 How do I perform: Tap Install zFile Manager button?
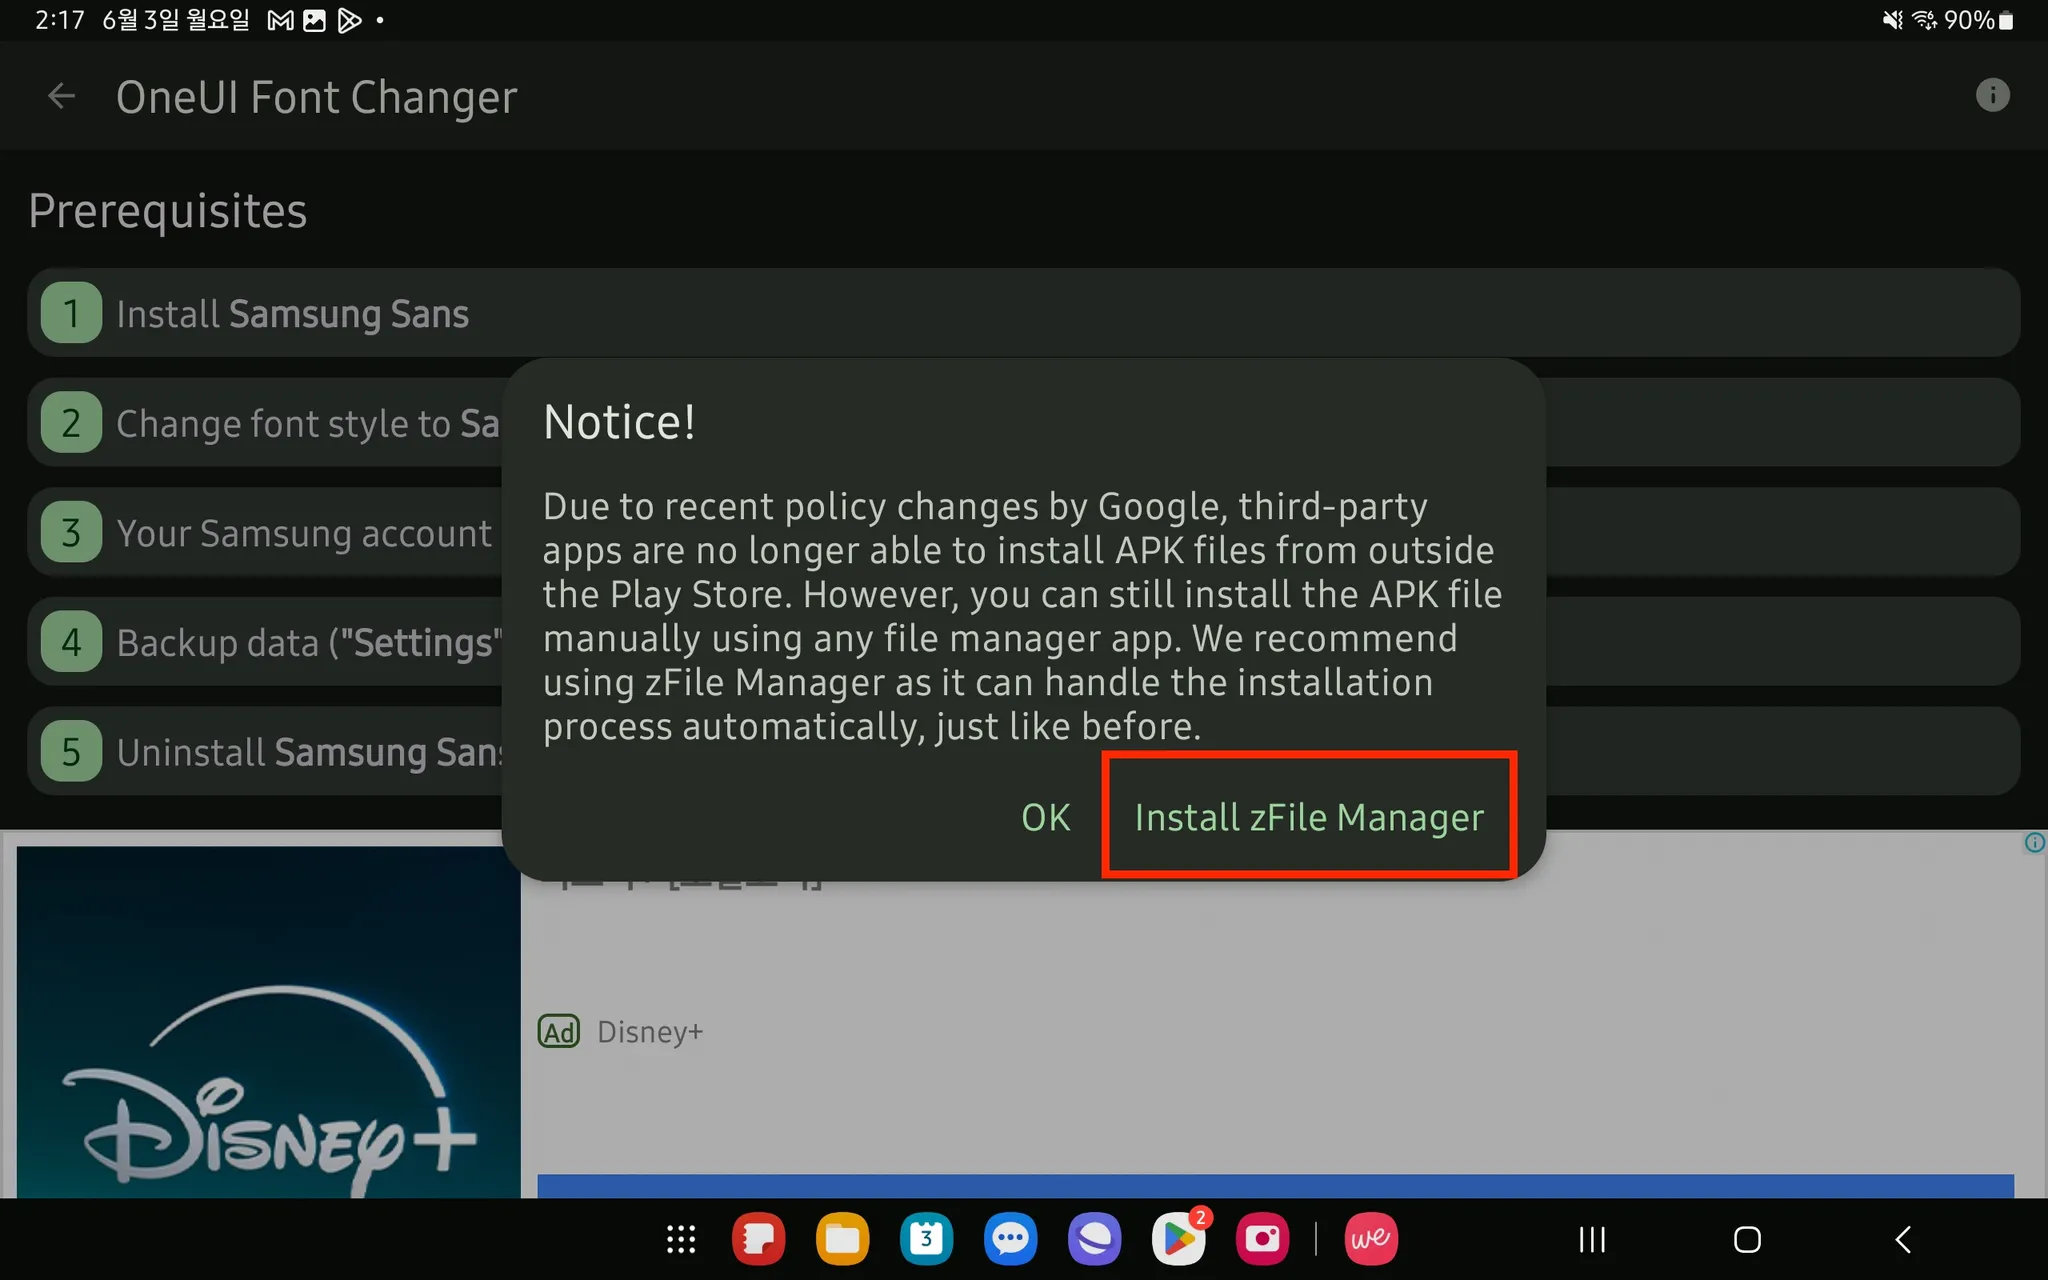pos(1308,817)
